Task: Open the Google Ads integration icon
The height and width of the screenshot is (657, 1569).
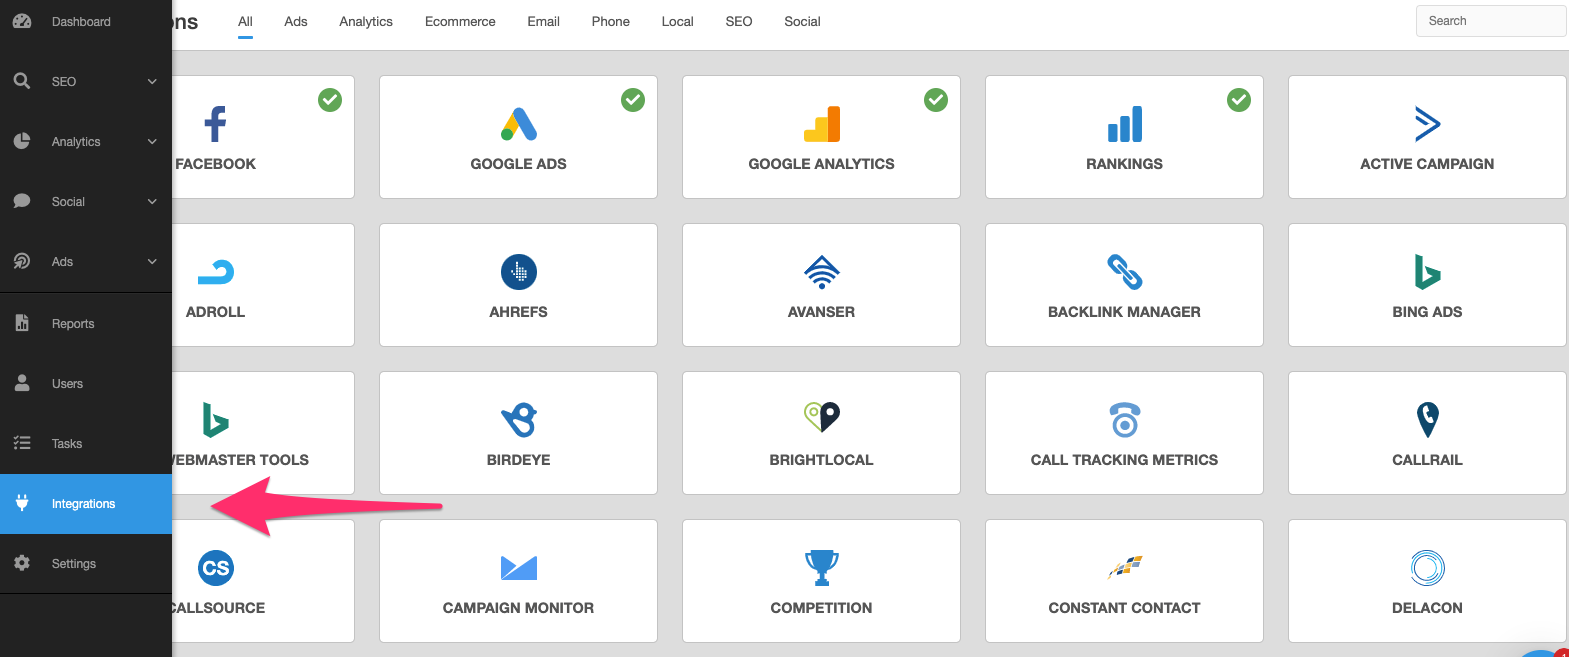Action: (519, 124)
